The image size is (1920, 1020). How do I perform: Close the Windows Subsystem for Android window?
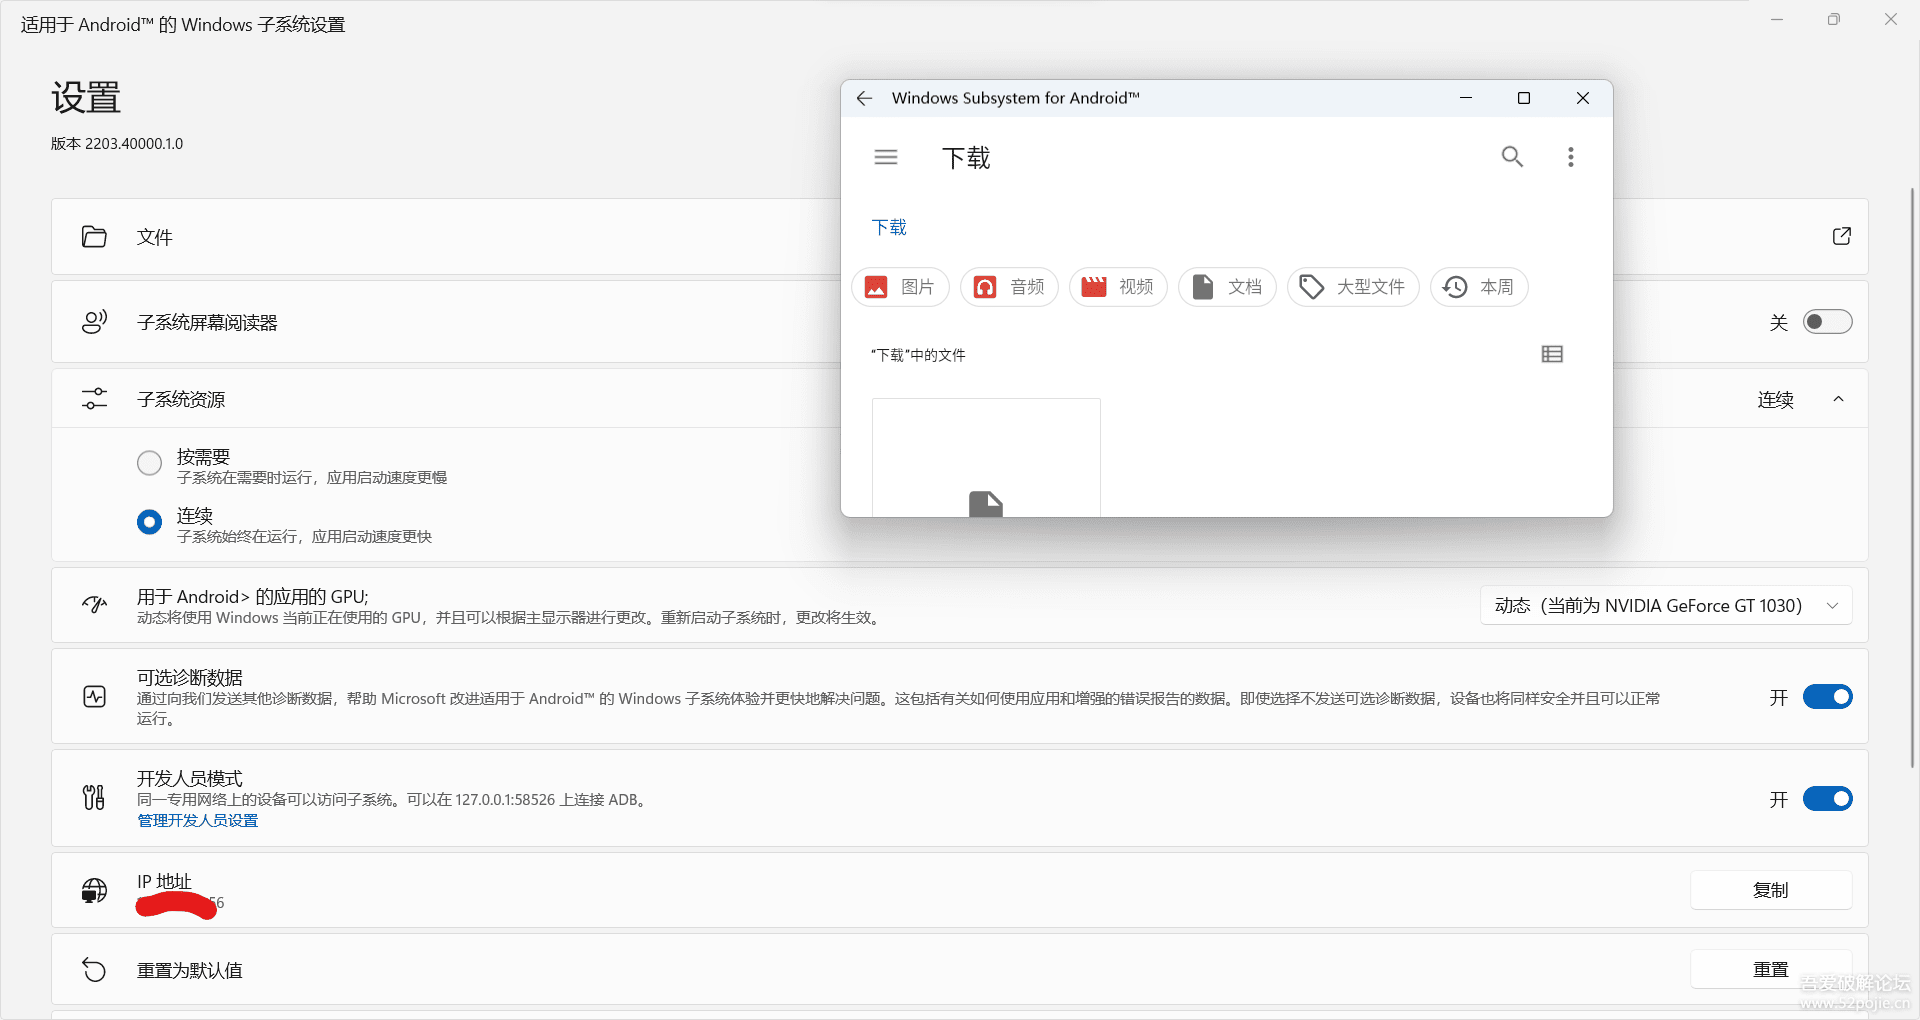pyautogui.click(x=1582, y=98)
